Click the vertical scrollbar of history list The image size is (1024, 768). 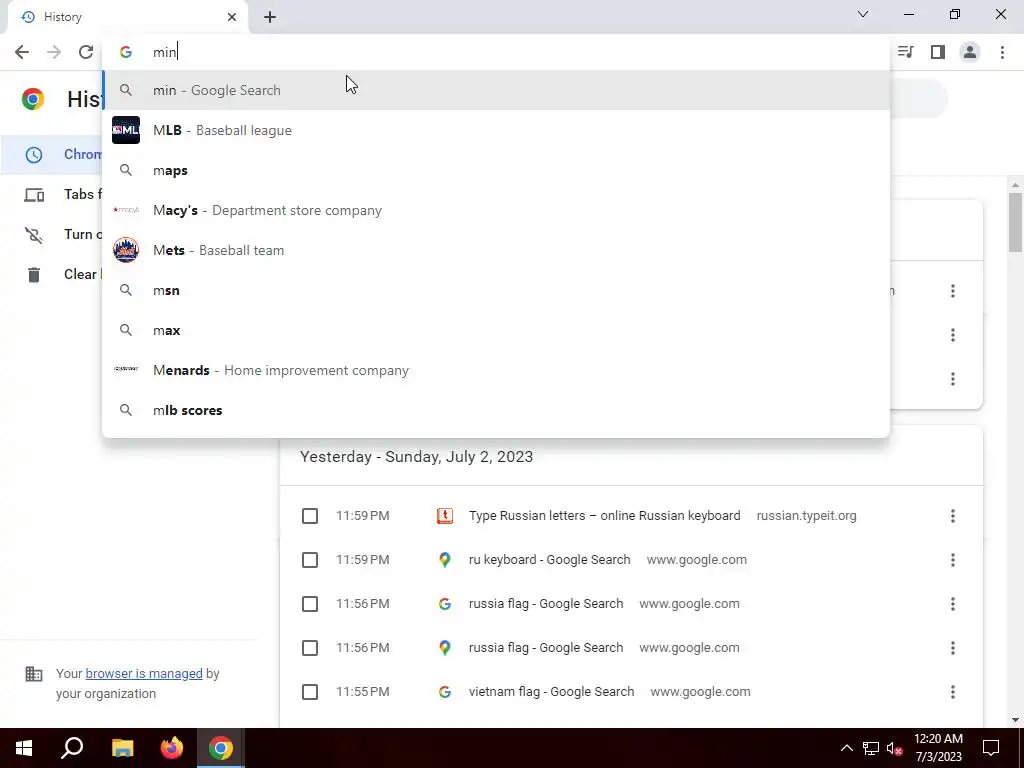point(1015,222)
